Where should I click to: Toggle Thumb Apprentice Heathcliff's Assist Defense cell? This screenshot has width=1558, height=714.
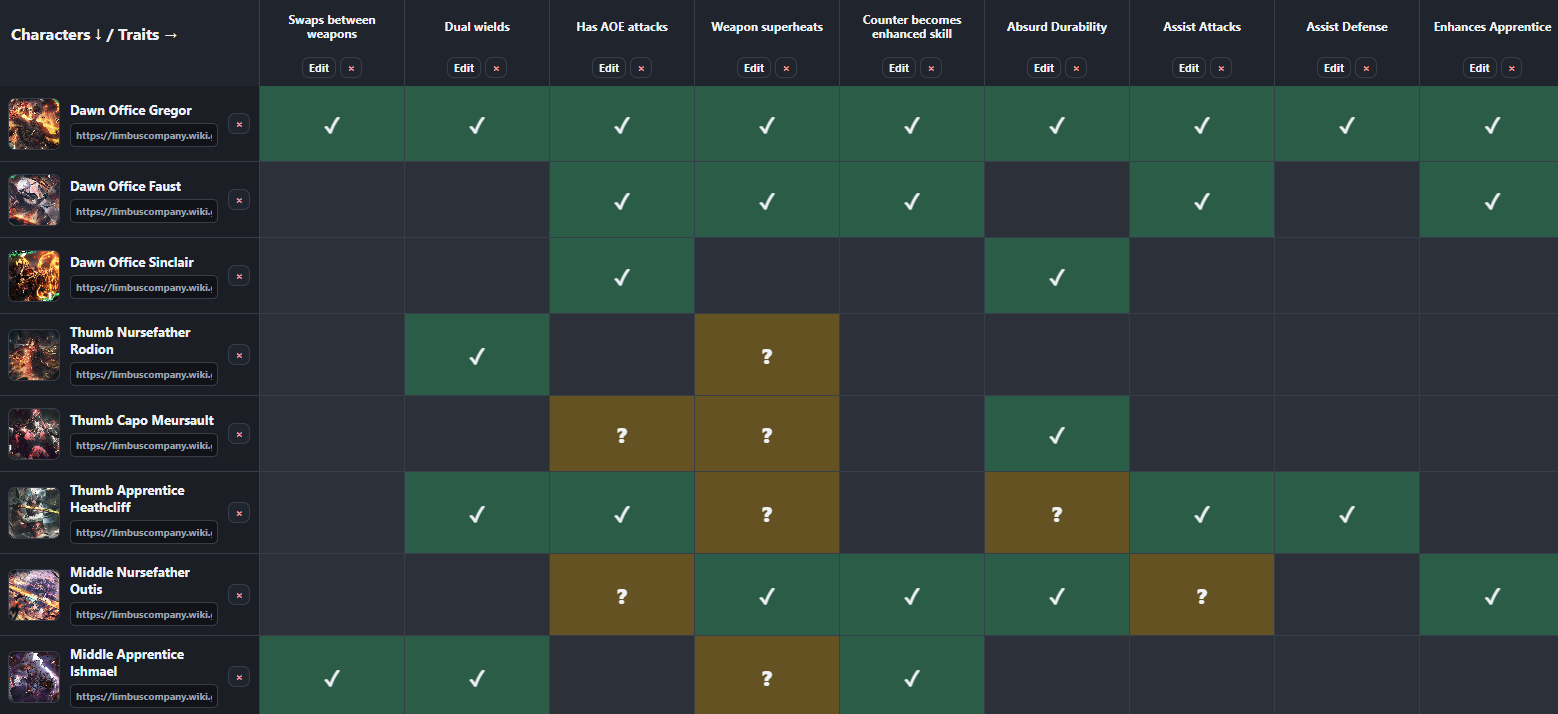click(x=1347, y=513)
